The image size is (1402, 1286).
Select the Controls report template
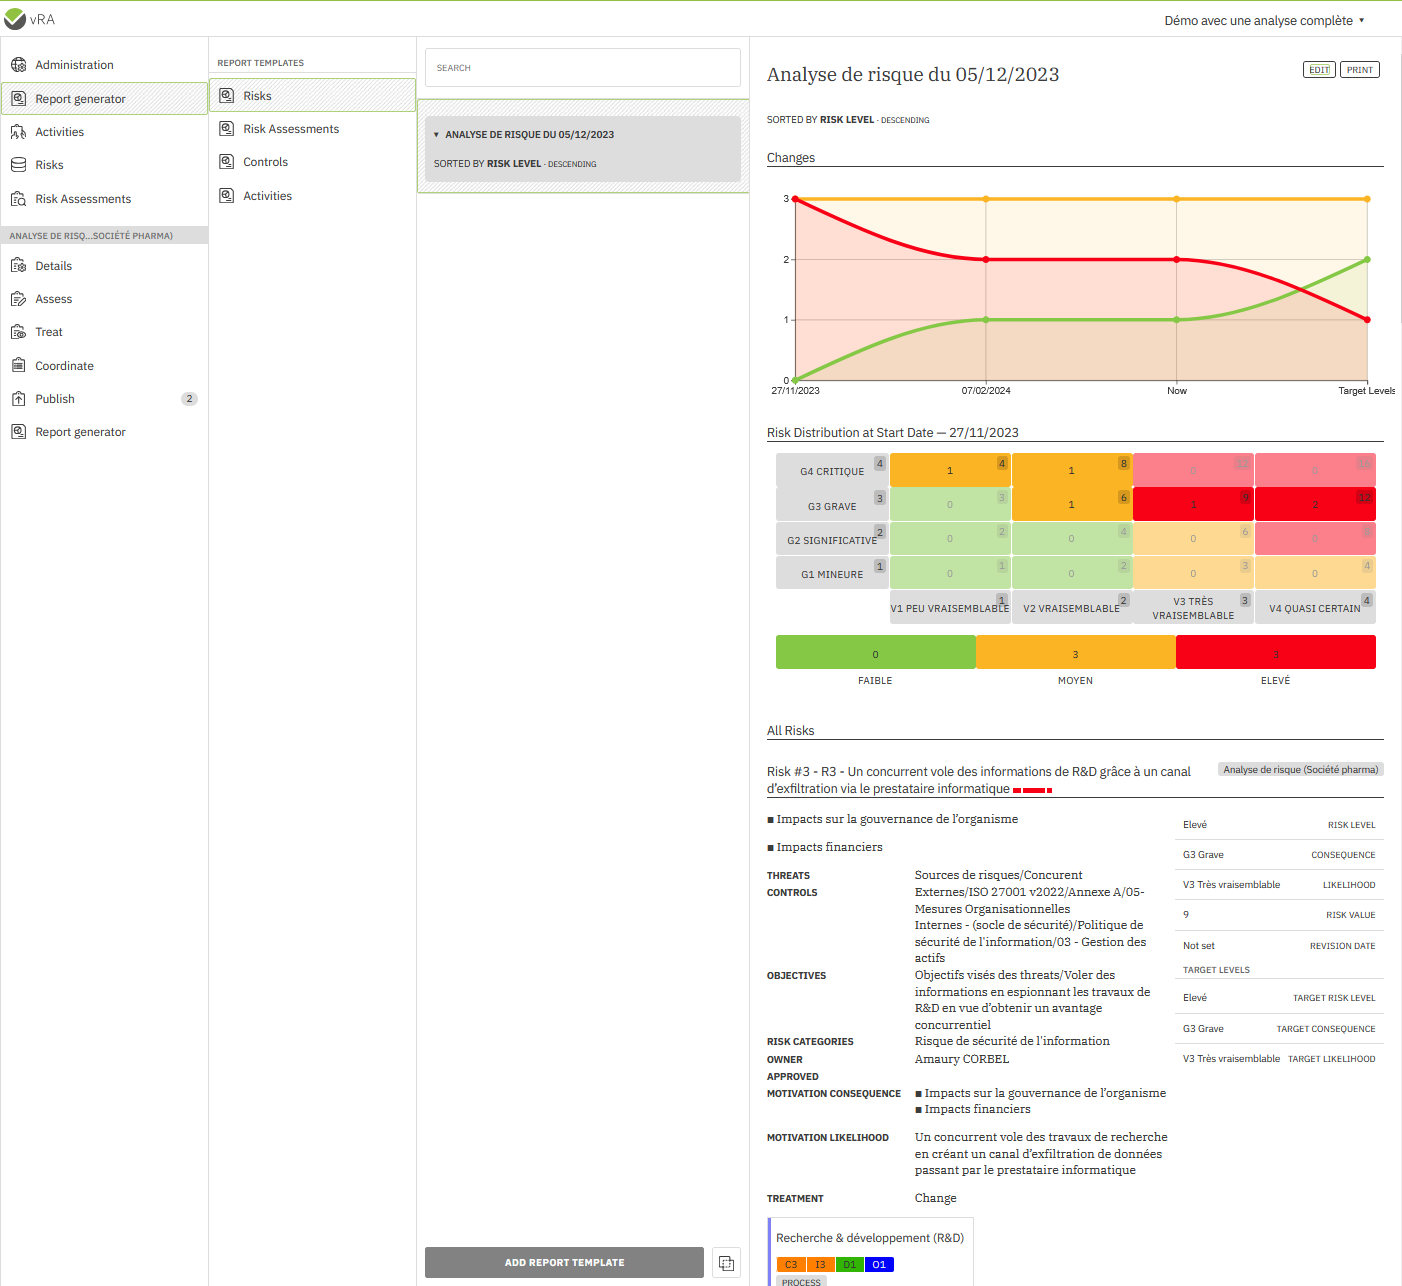(x=265, y=162)
